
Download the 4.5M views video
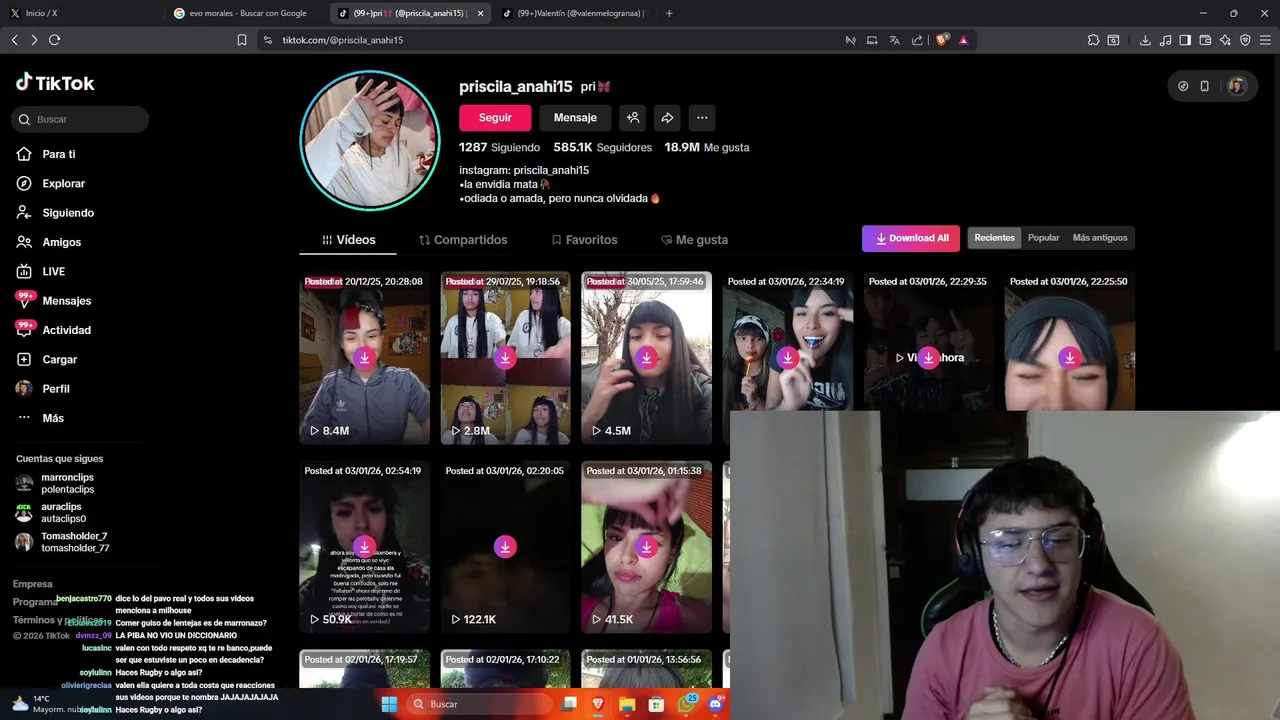tap(646, 357)
